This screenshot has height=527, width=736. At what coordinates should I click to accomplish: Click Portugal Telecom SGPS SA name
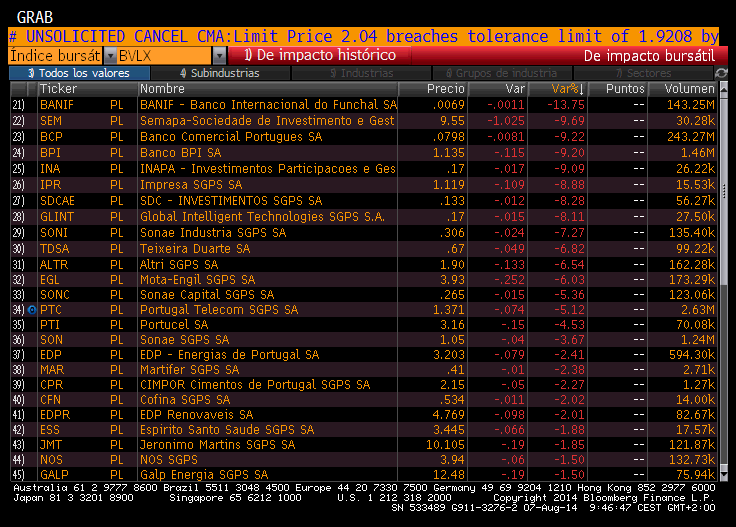(219, 310)
